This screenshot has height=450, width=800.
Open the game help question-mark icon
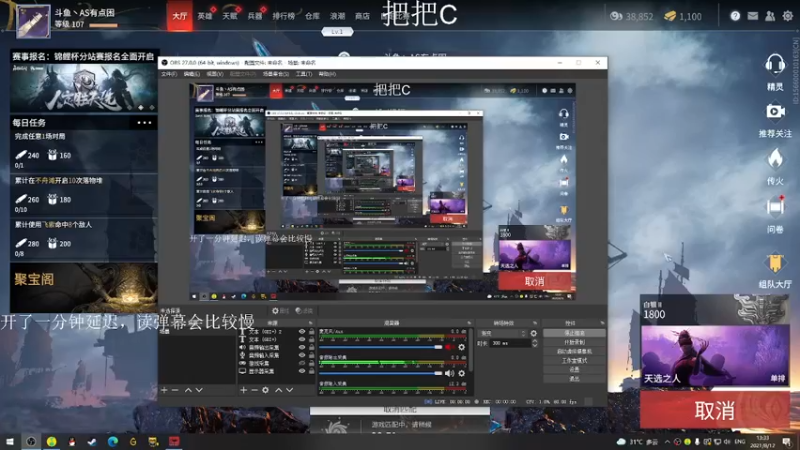click(735, 16)
